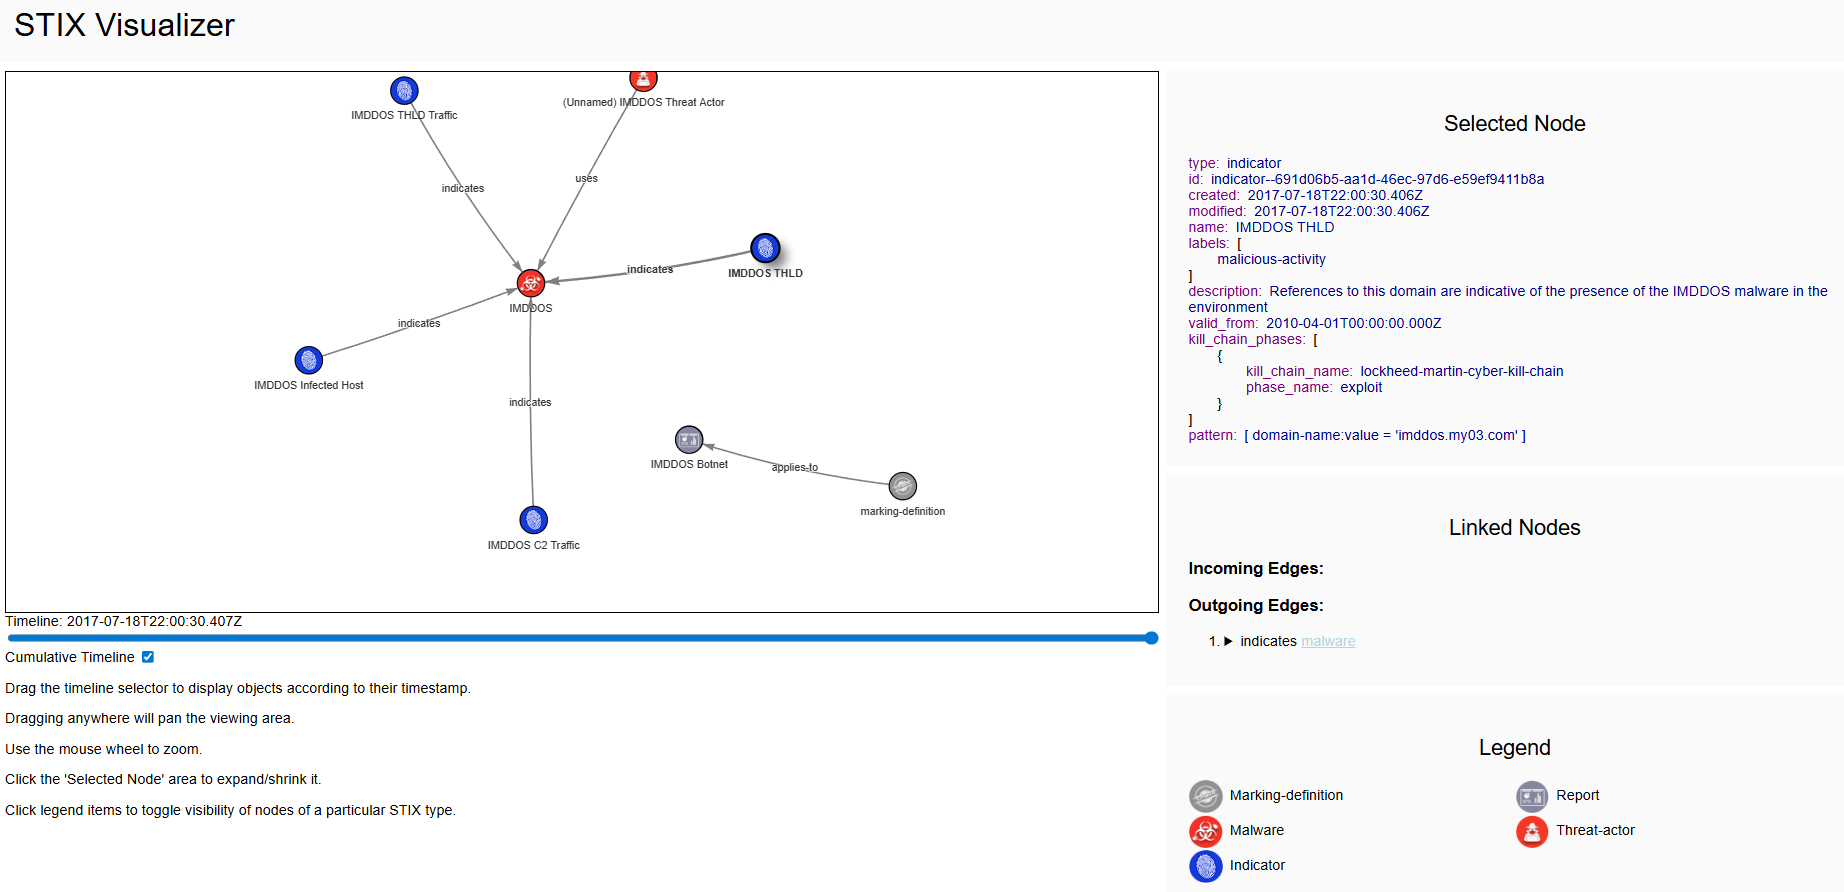
Task: Open the malware linked node link
Action: 1328,642
